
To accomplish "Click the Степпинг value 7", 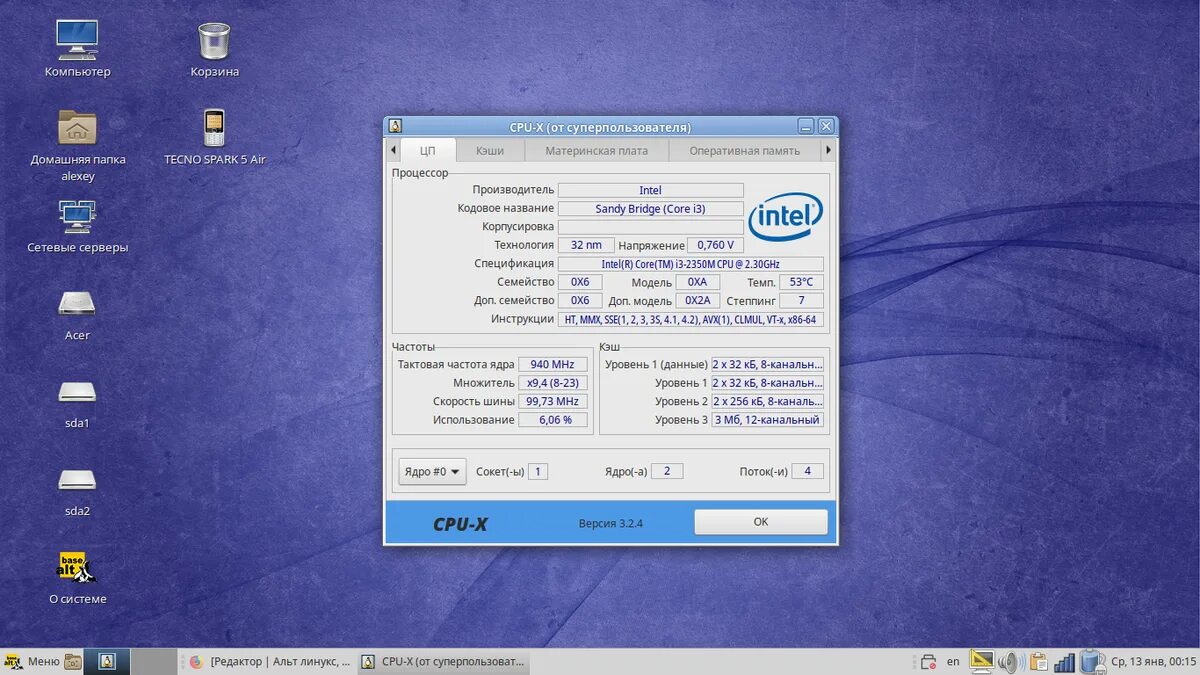I will coord(801,300).
